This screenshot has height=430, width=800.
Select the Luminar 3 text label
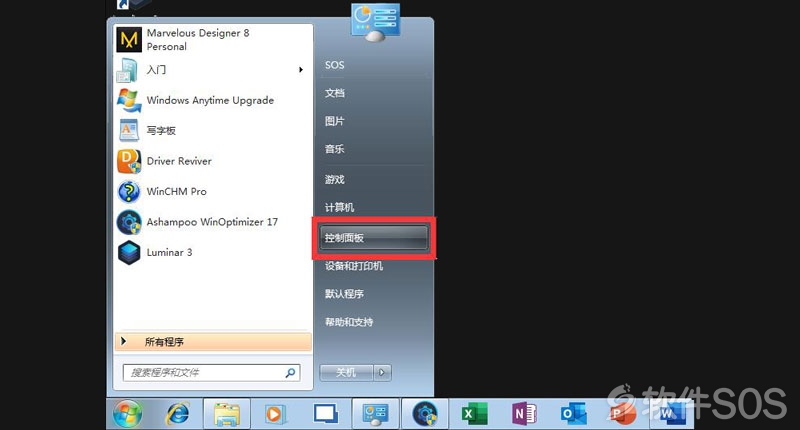tap(169, 252)
